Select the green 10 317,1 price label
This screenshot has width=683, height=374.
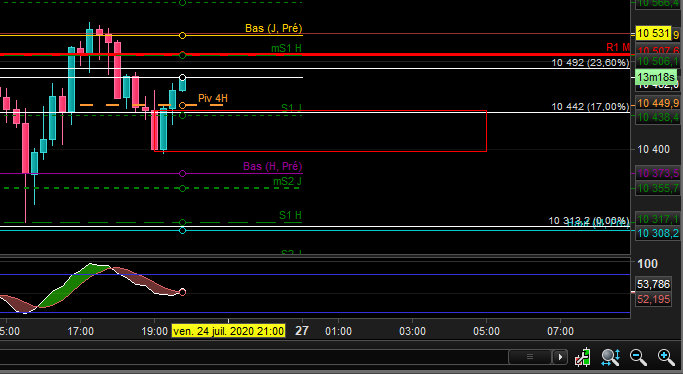point(658,219)
